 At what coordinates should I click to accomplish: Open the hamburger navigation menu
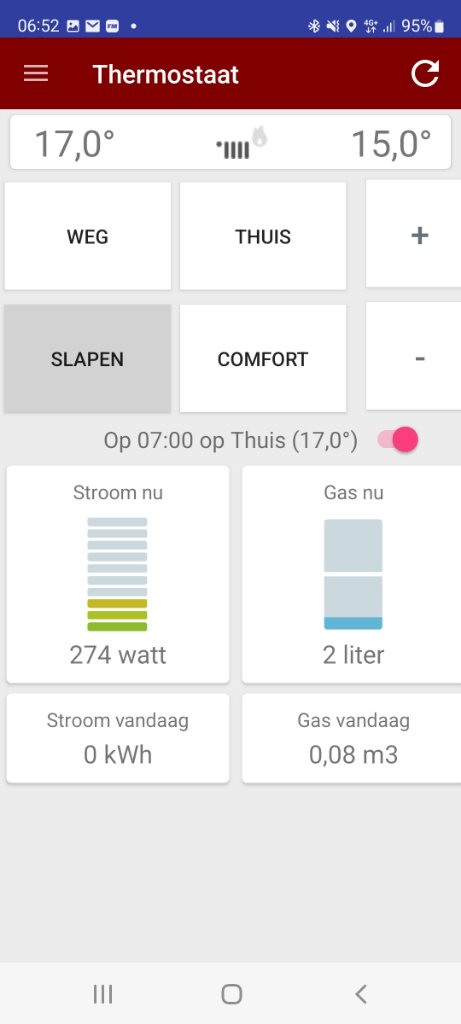(36, 74)
